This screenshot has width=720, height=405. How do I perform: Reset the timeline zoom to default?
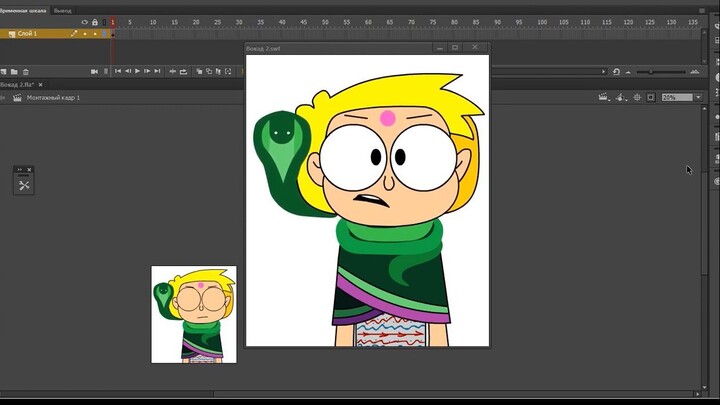click(616, 72)
